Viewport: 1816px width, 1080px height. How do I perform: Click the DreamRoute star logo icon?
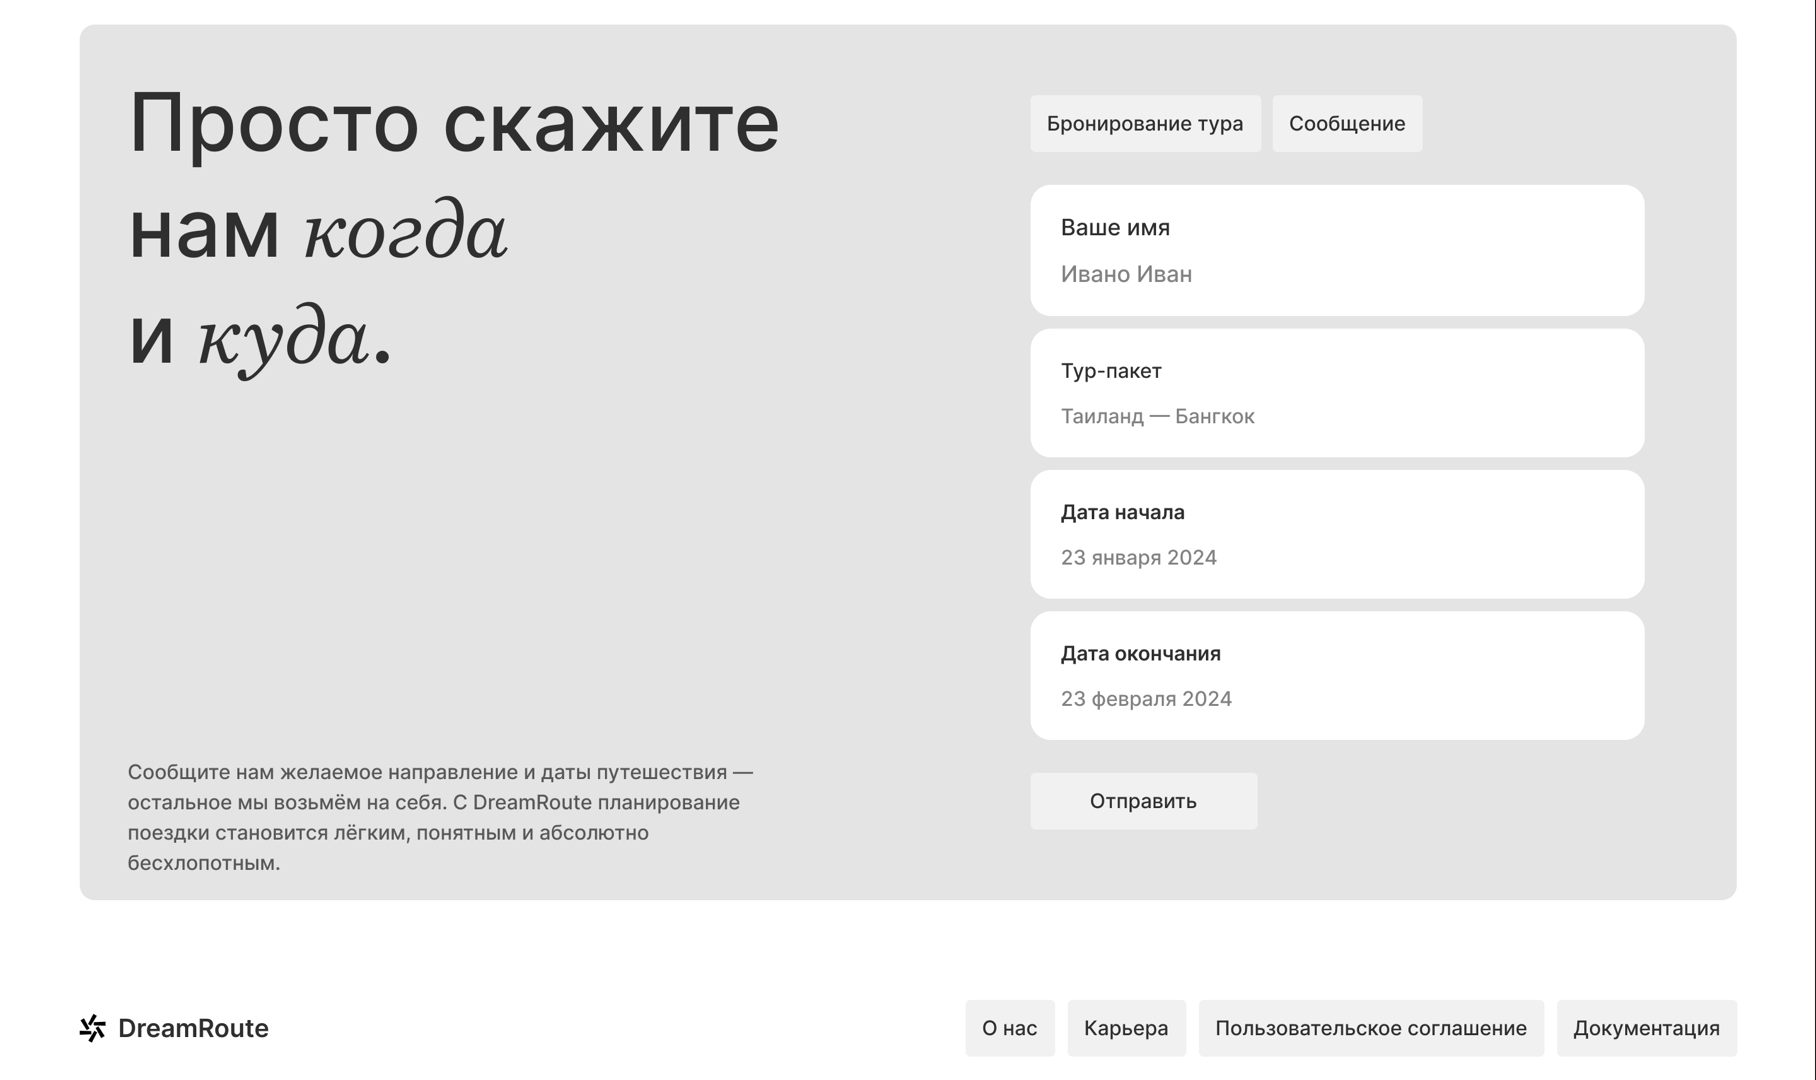click(93, 1028)
